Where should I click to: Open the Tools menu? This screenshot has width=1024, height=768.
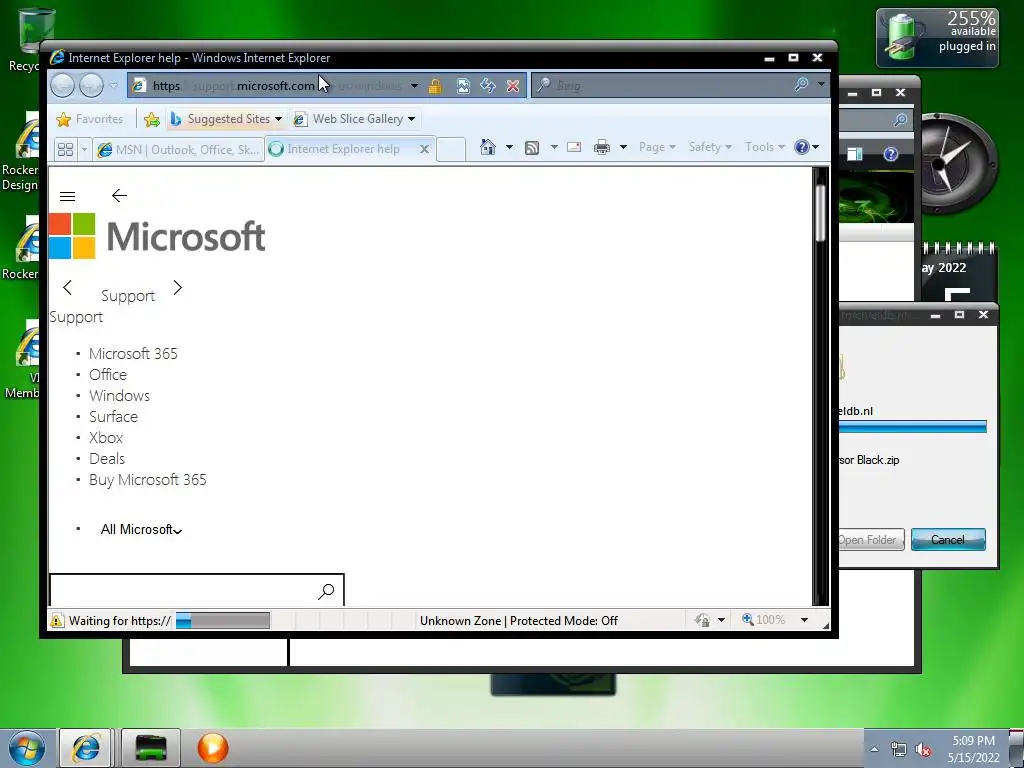tap(765, 147)
